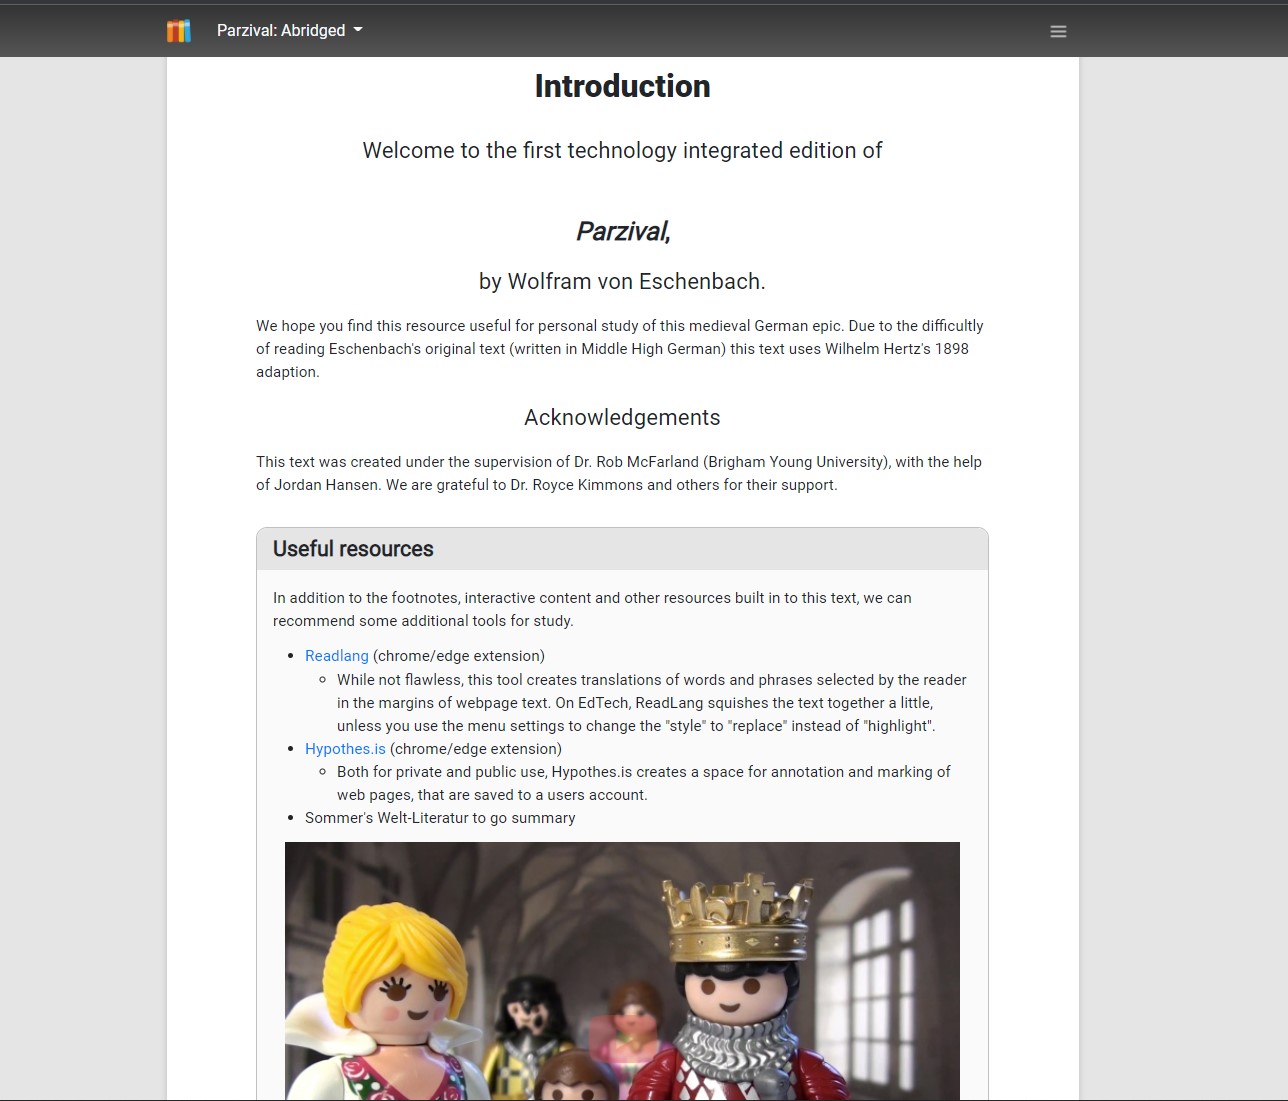Click the 'by Wolfram von Eschenbach' byline

622,282
